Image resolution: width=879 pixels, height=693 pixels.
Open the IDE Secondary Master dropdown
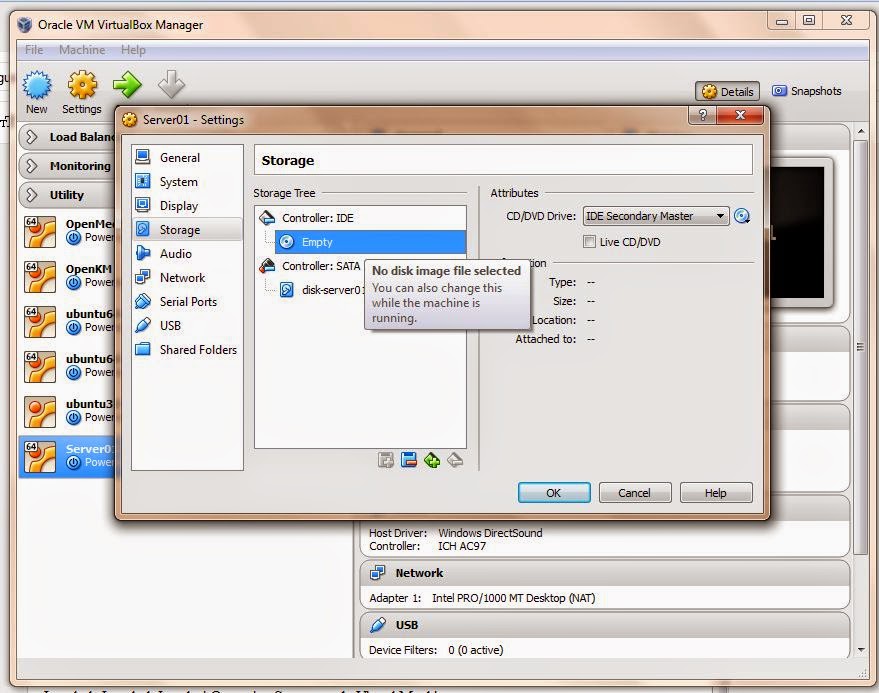656,216
